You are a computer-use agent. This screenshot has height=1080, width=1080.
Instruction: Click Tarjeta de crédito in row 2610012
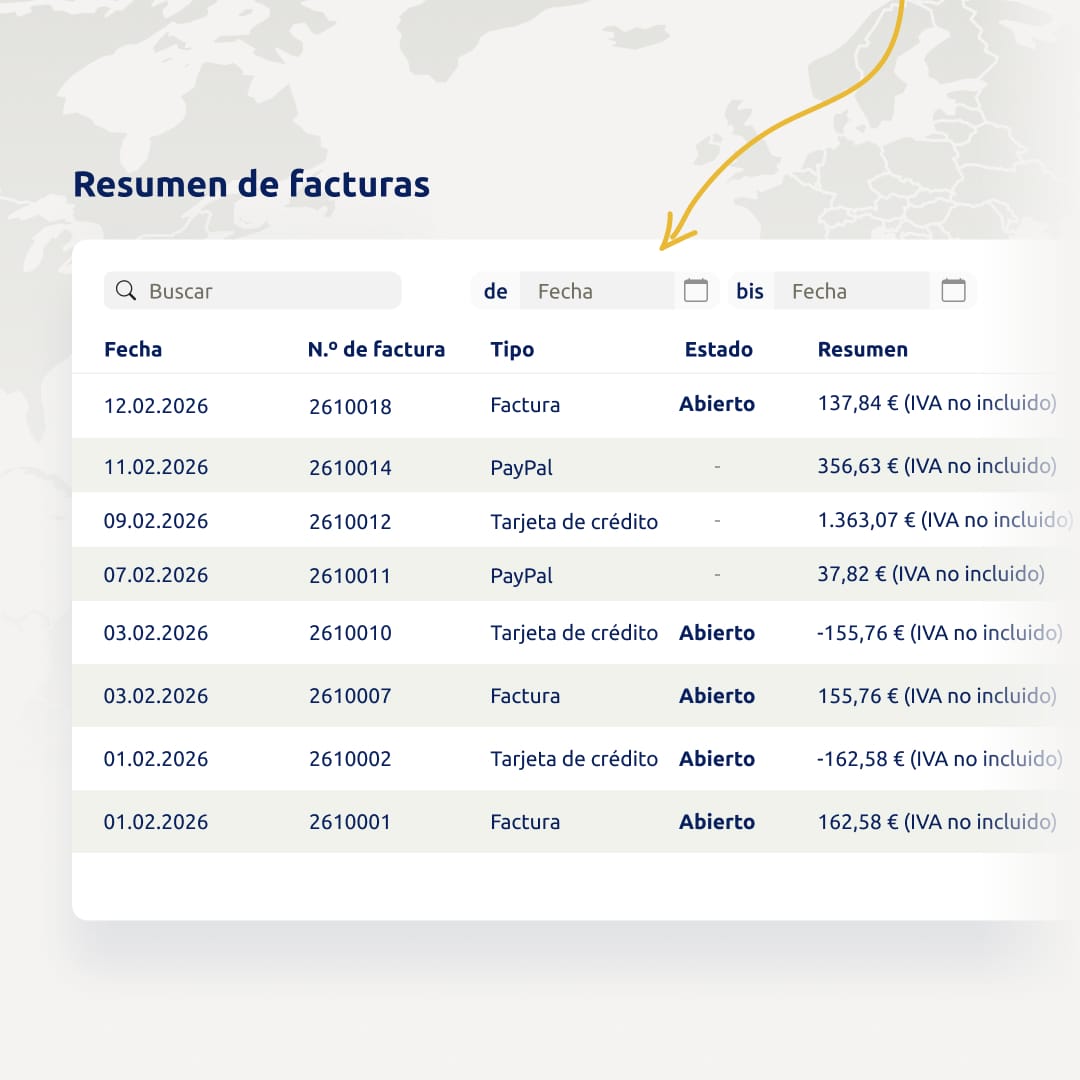[574, 521]
